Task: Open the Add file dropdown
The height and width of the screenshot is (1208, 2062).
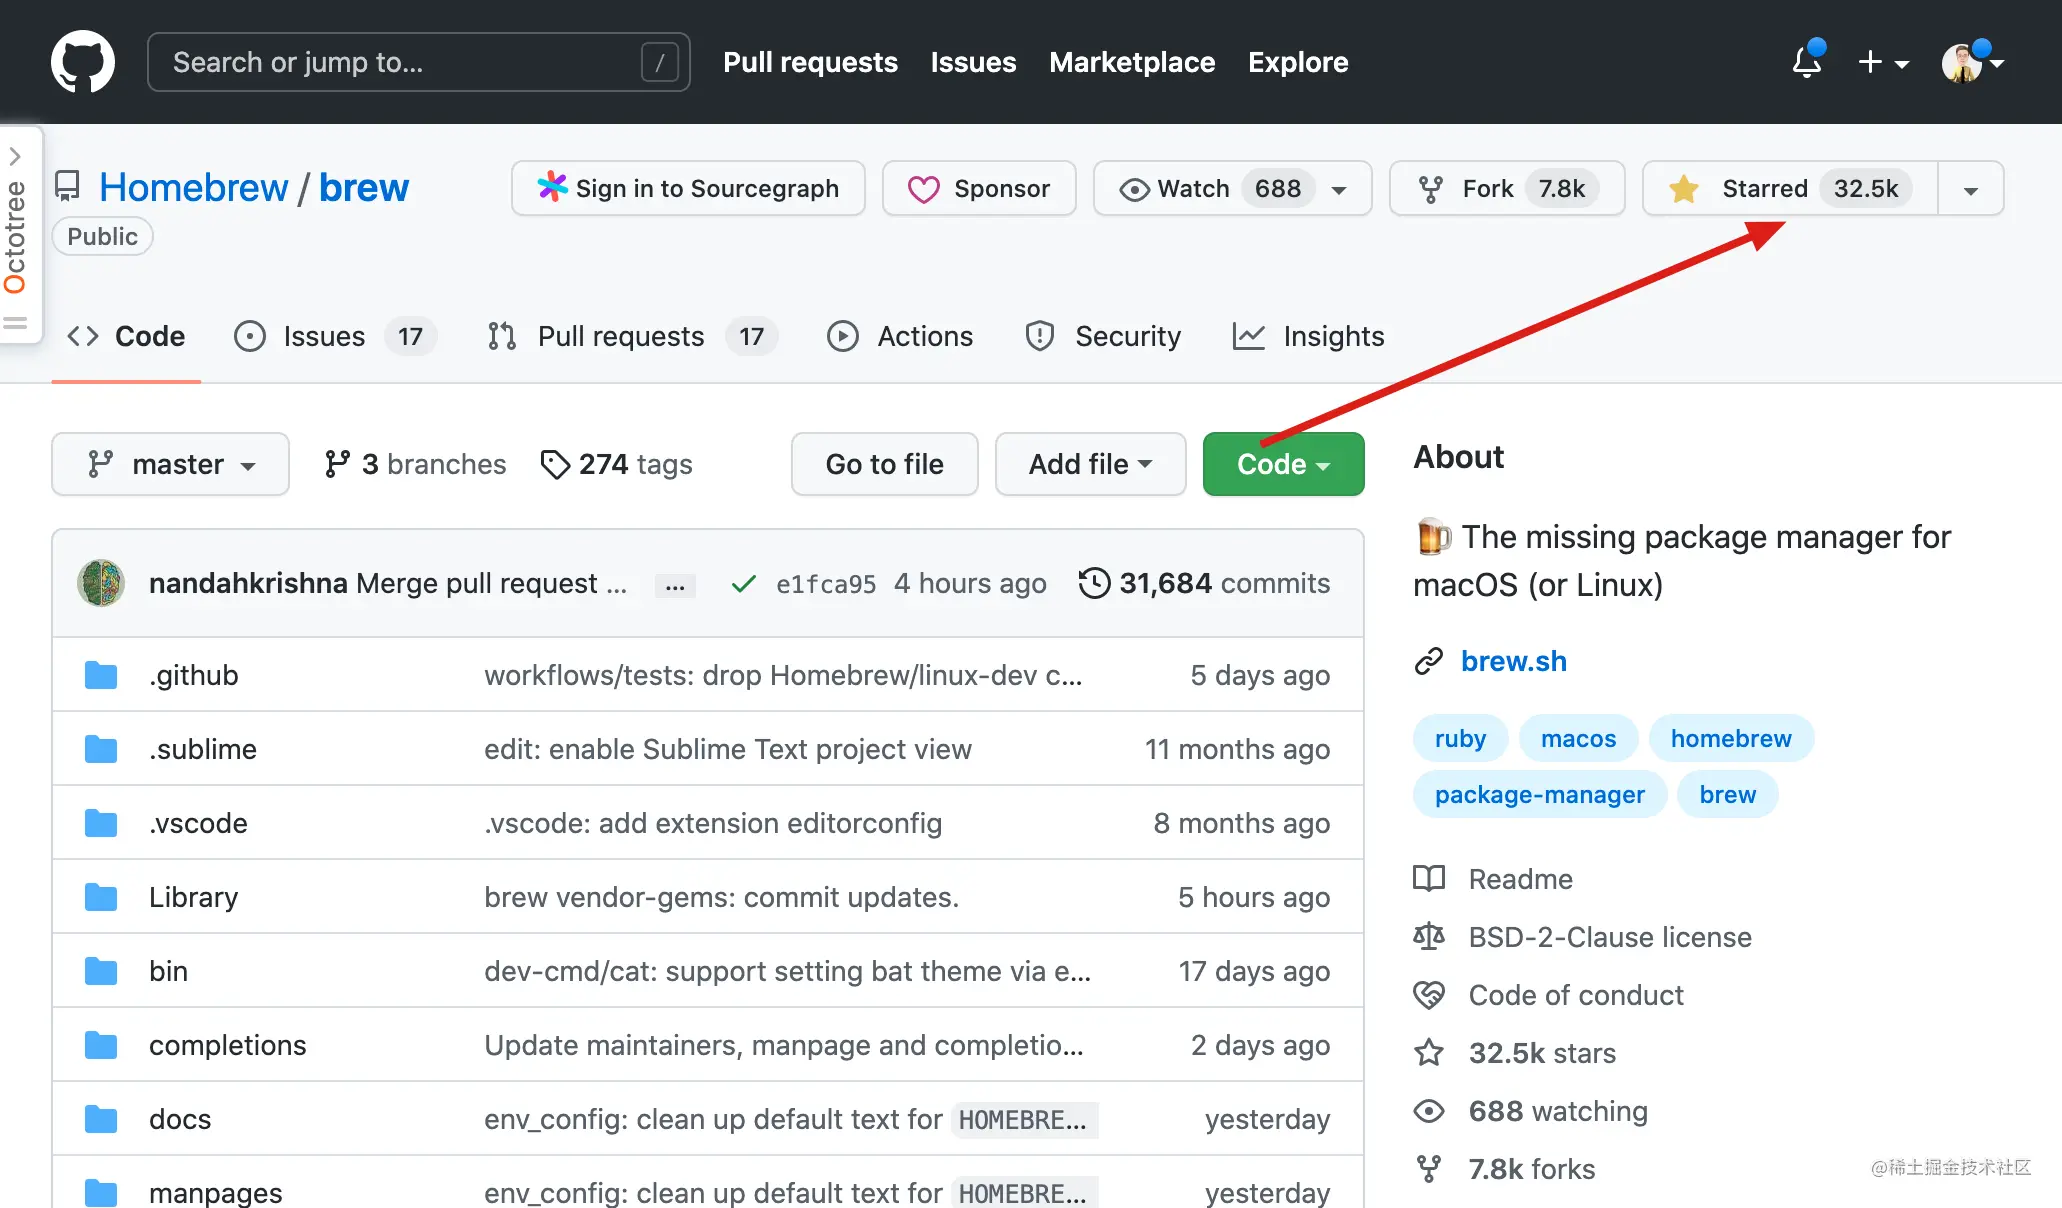Action: [x=1091, y=464]
